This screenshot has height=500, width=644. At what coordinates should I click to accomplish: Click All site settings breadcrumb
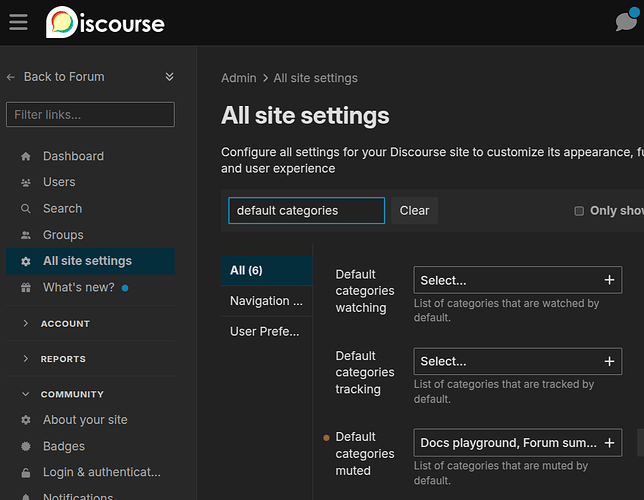315,78
